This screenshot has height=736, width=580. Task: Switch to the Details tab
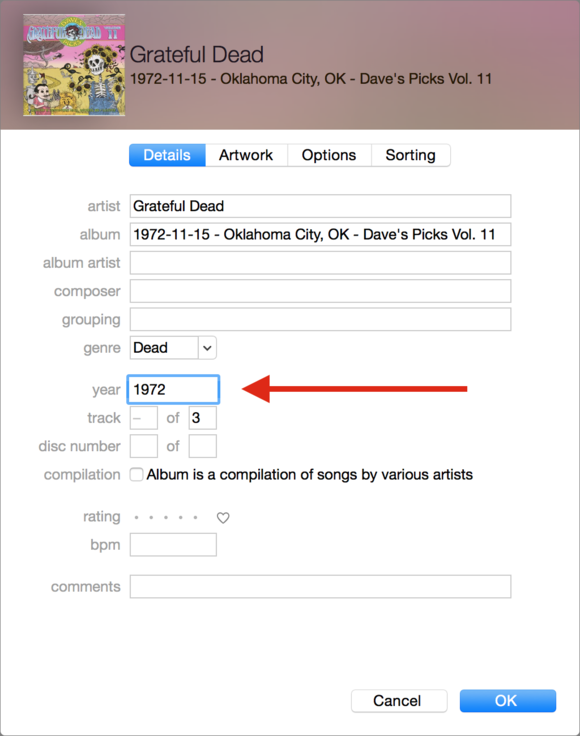click(x=167, y=155)
